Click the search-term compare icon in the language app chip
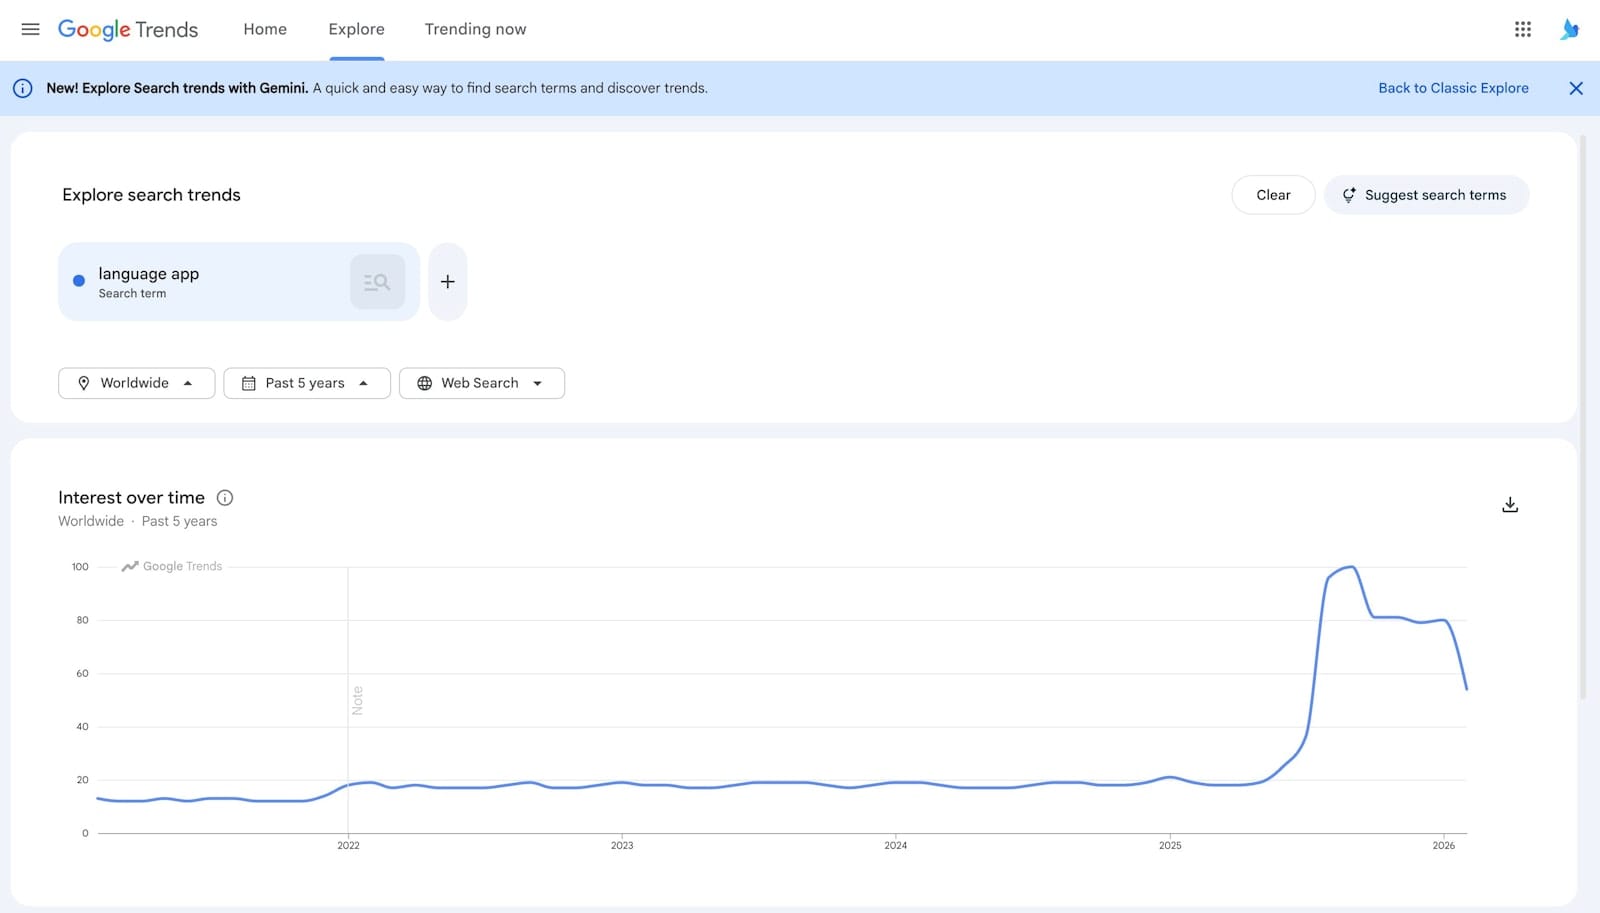The image size is (1600, 913). tap(377, 282)
